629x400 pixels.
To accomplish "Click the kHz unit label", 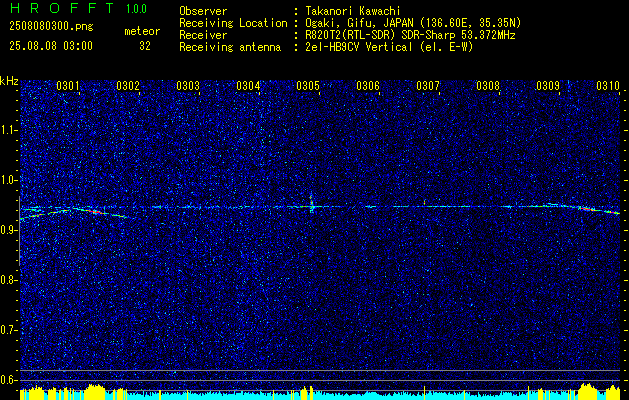I will pos(9,81).
